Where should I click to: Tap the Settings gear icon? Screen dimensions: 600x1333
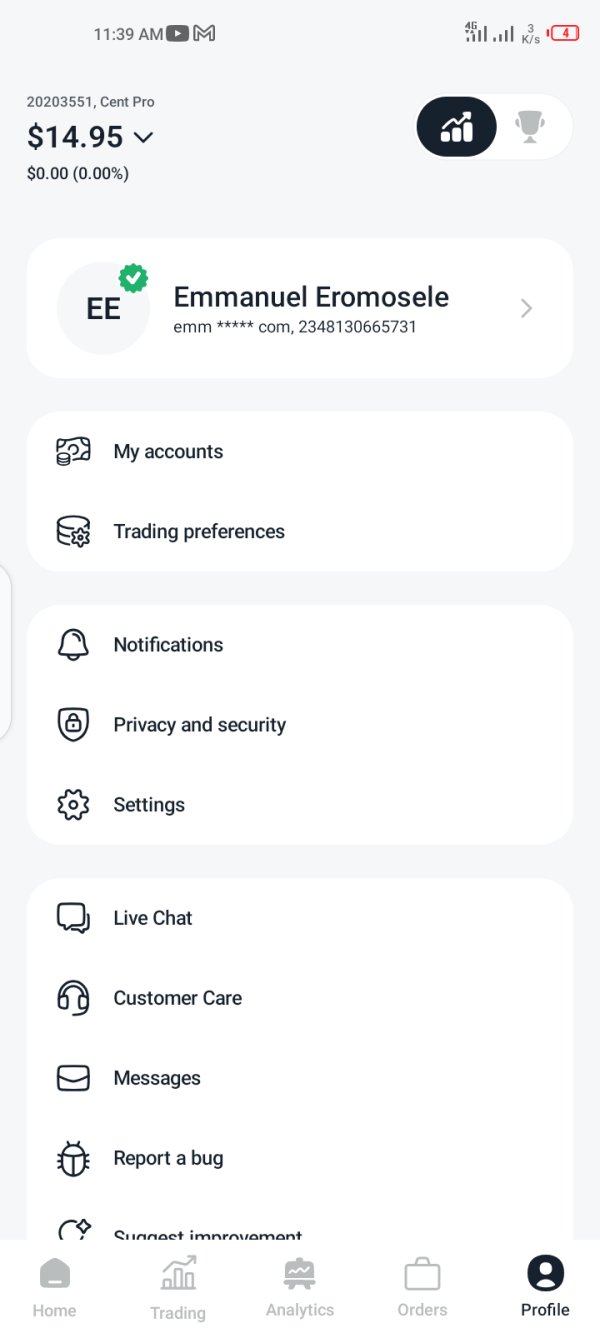pos(73,805)
